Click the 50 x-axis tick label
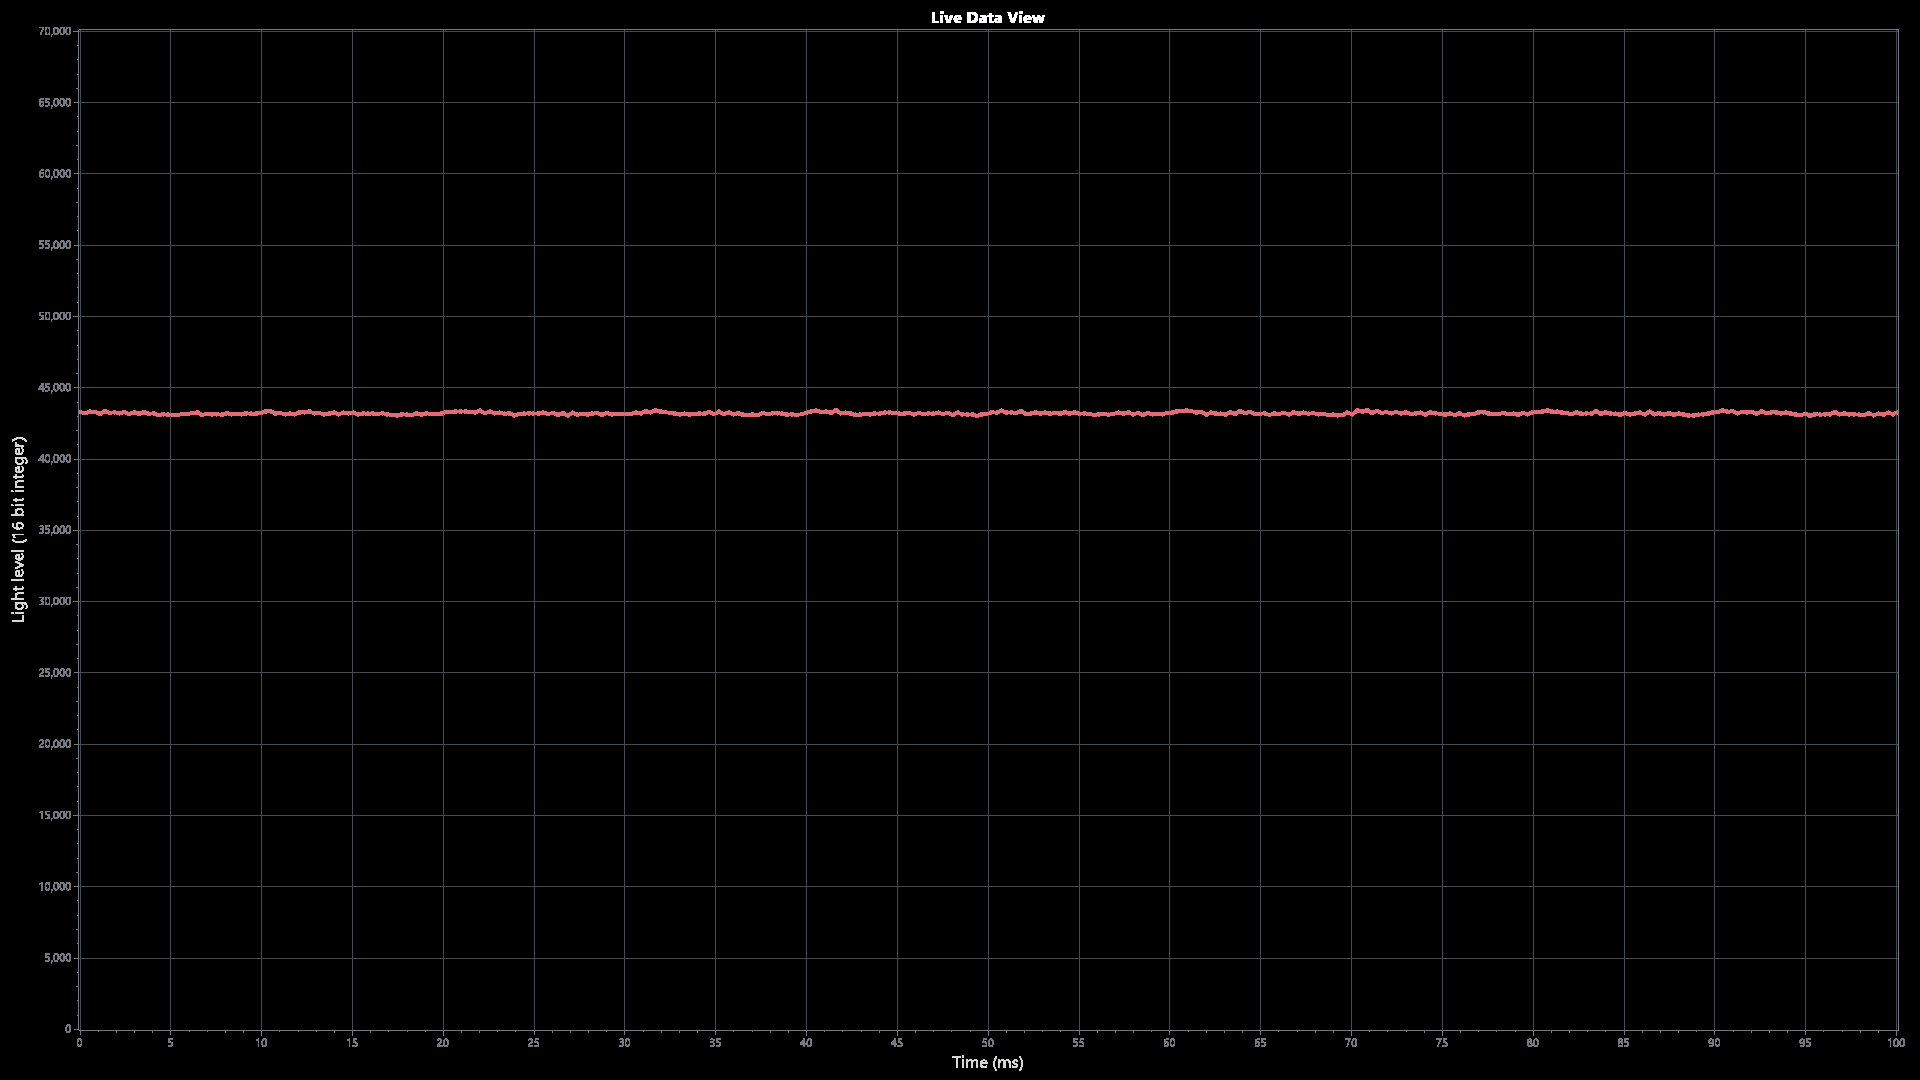The height and width of the screenshot is (1080, 1920). [988, 1043]
